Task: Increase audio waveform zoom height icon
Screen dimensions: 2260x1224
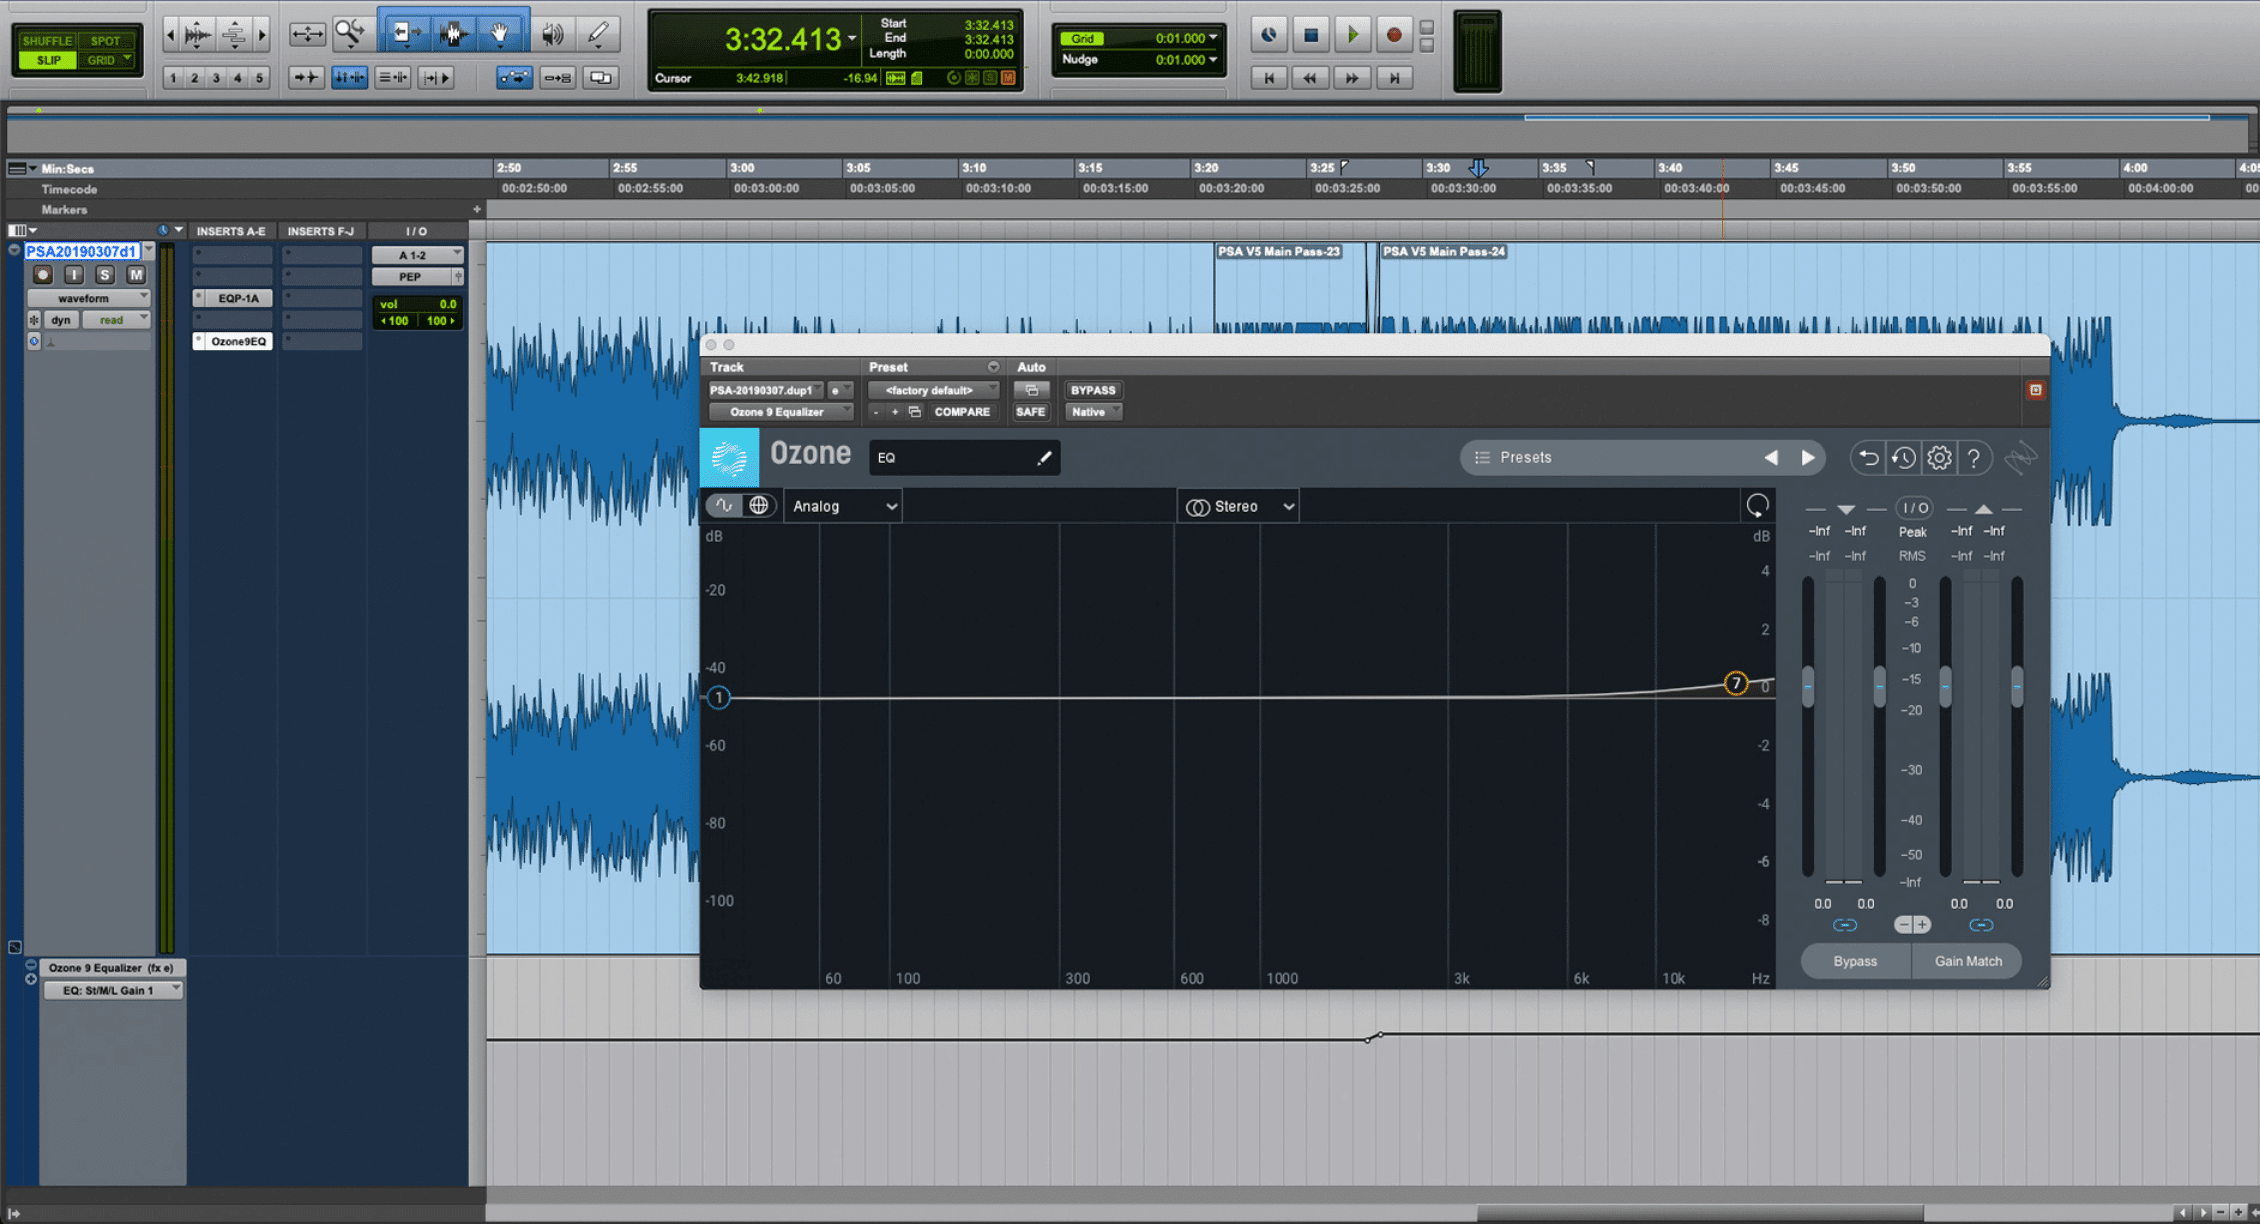Action: [198, 35]
